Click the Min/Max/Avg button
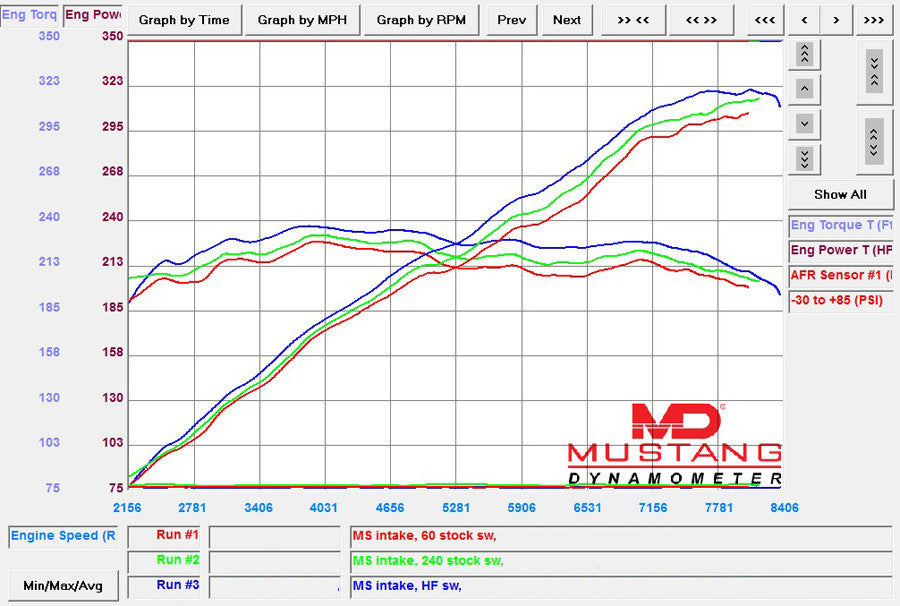 click(x=62, y=585)
